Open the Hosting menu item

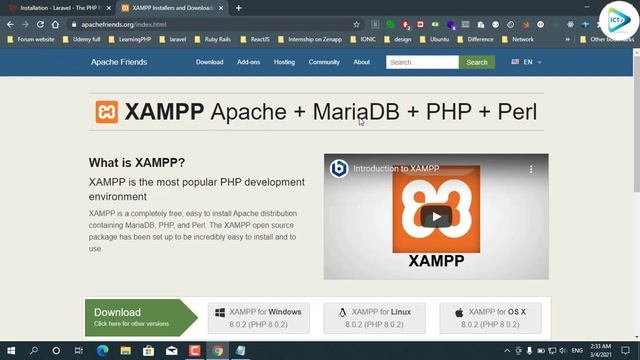click(284, 62)
